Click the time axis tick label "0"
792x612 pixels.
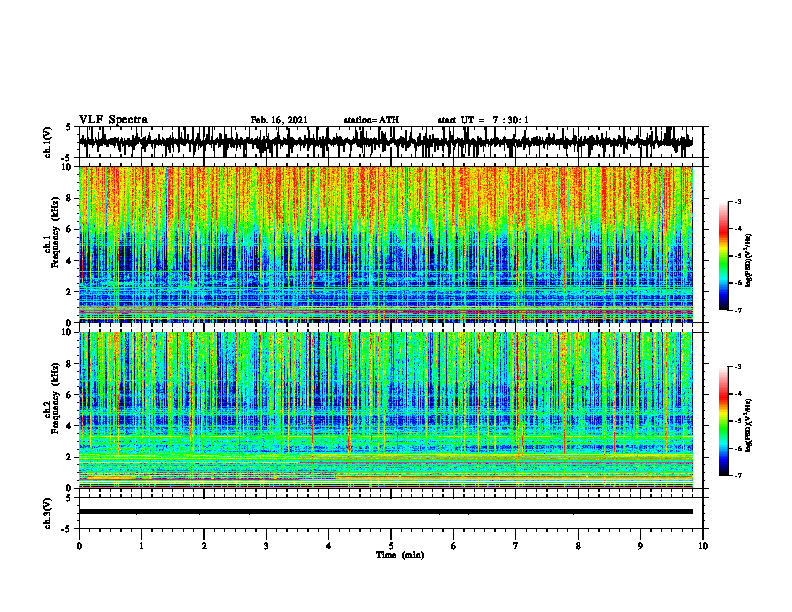pos(79,546)
